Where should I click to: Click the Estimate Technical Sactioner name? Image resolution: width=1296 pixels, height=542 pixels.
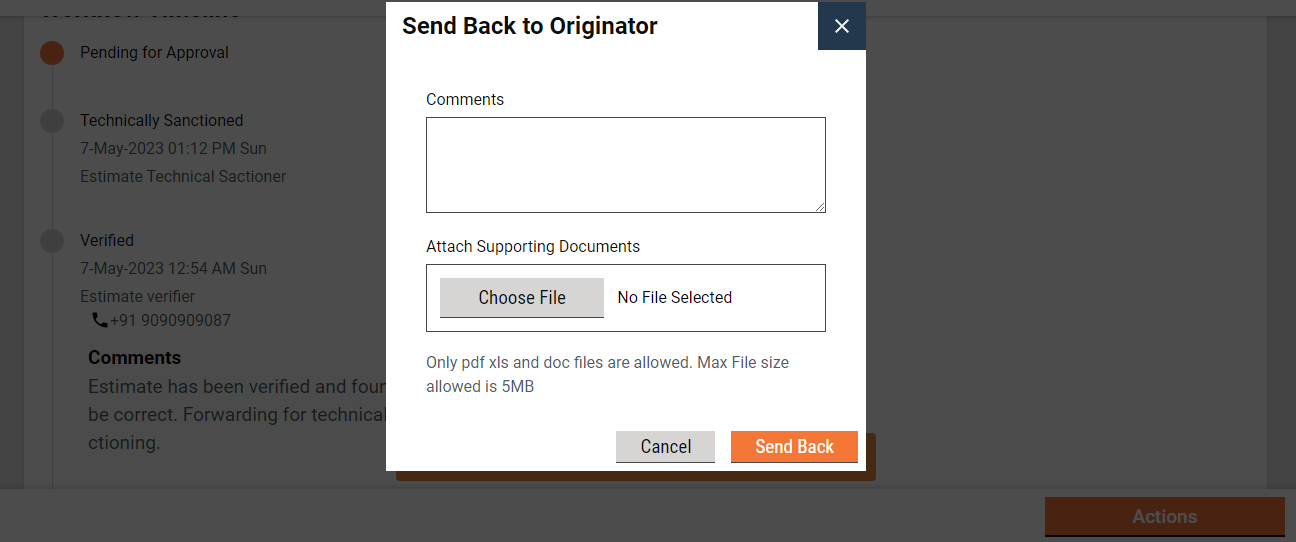coord(183,177)
